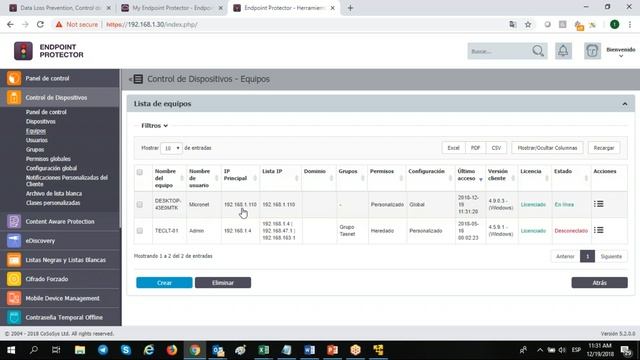Sort by Licencia column
This screenshot has height=360, width=640.
pyautogui.click(x=534, y=175)
